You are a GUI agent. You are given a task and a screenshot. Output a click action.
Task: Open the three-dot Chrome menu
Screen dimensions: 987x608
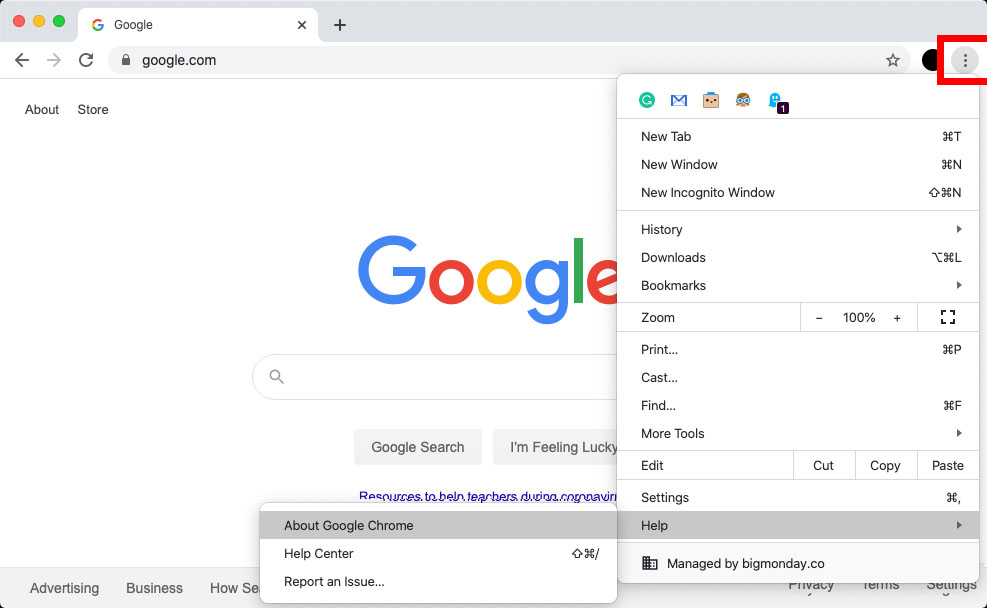tap(964, 60)
